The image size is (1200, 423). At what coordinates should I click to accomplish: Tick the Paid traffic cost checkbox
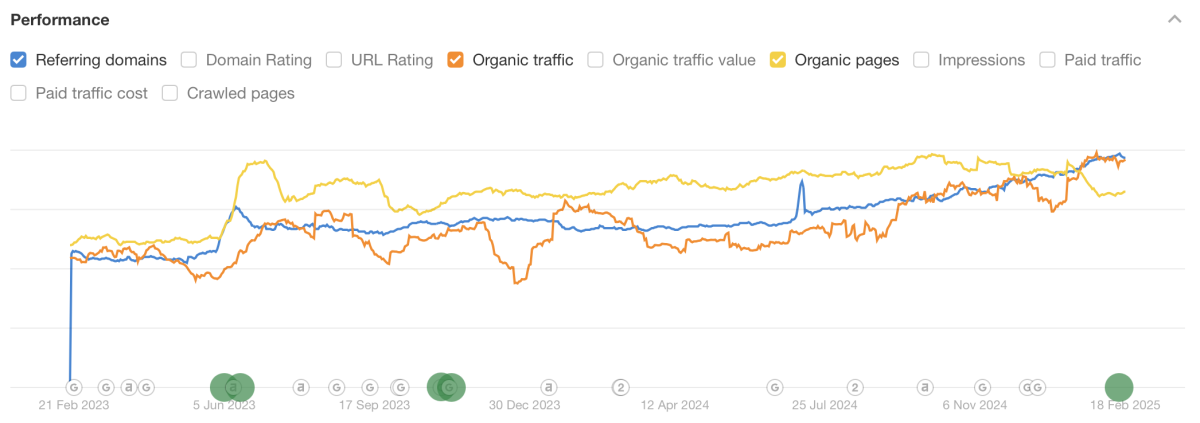point(18,93)
